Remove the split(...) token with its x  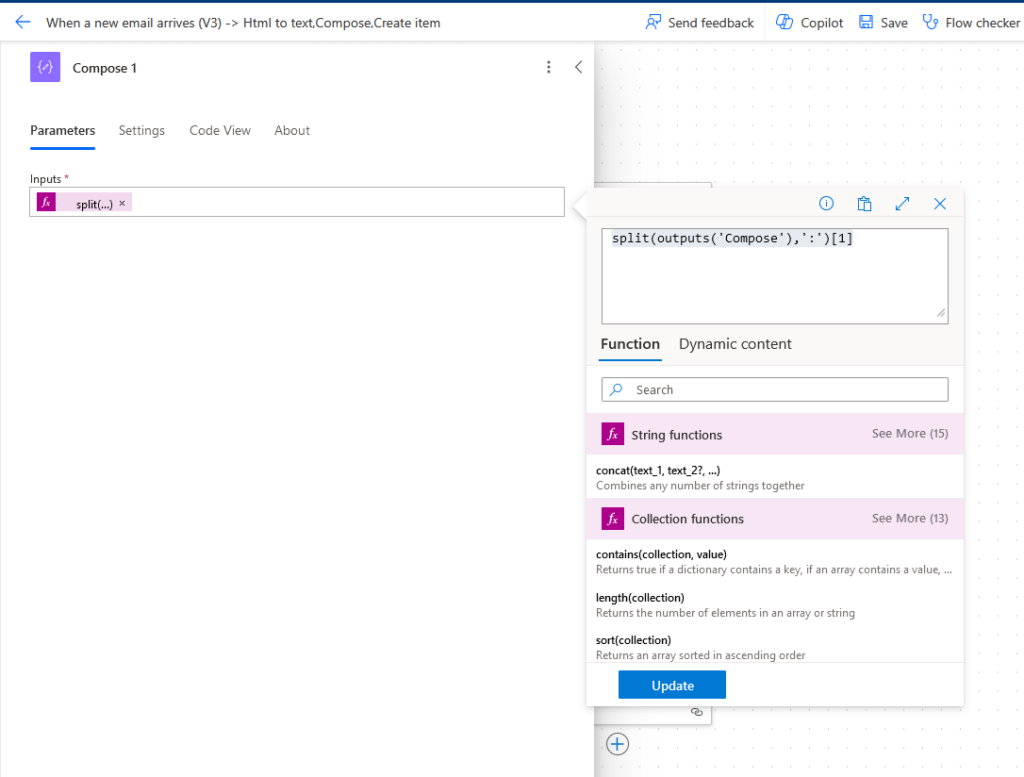(x=122, y=204)
